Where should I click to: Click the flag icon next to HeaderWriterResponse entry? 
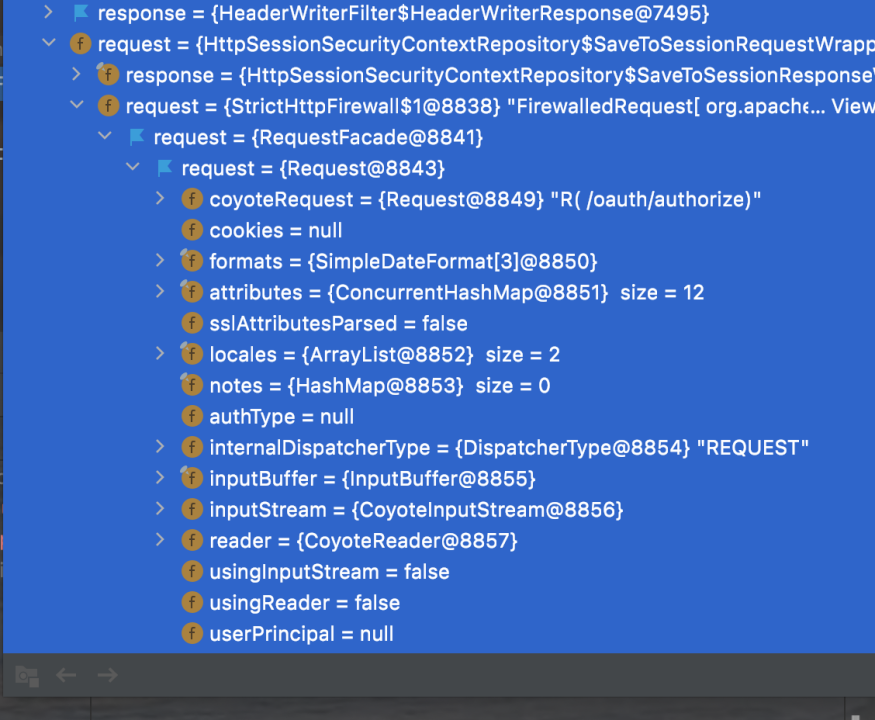82,13
